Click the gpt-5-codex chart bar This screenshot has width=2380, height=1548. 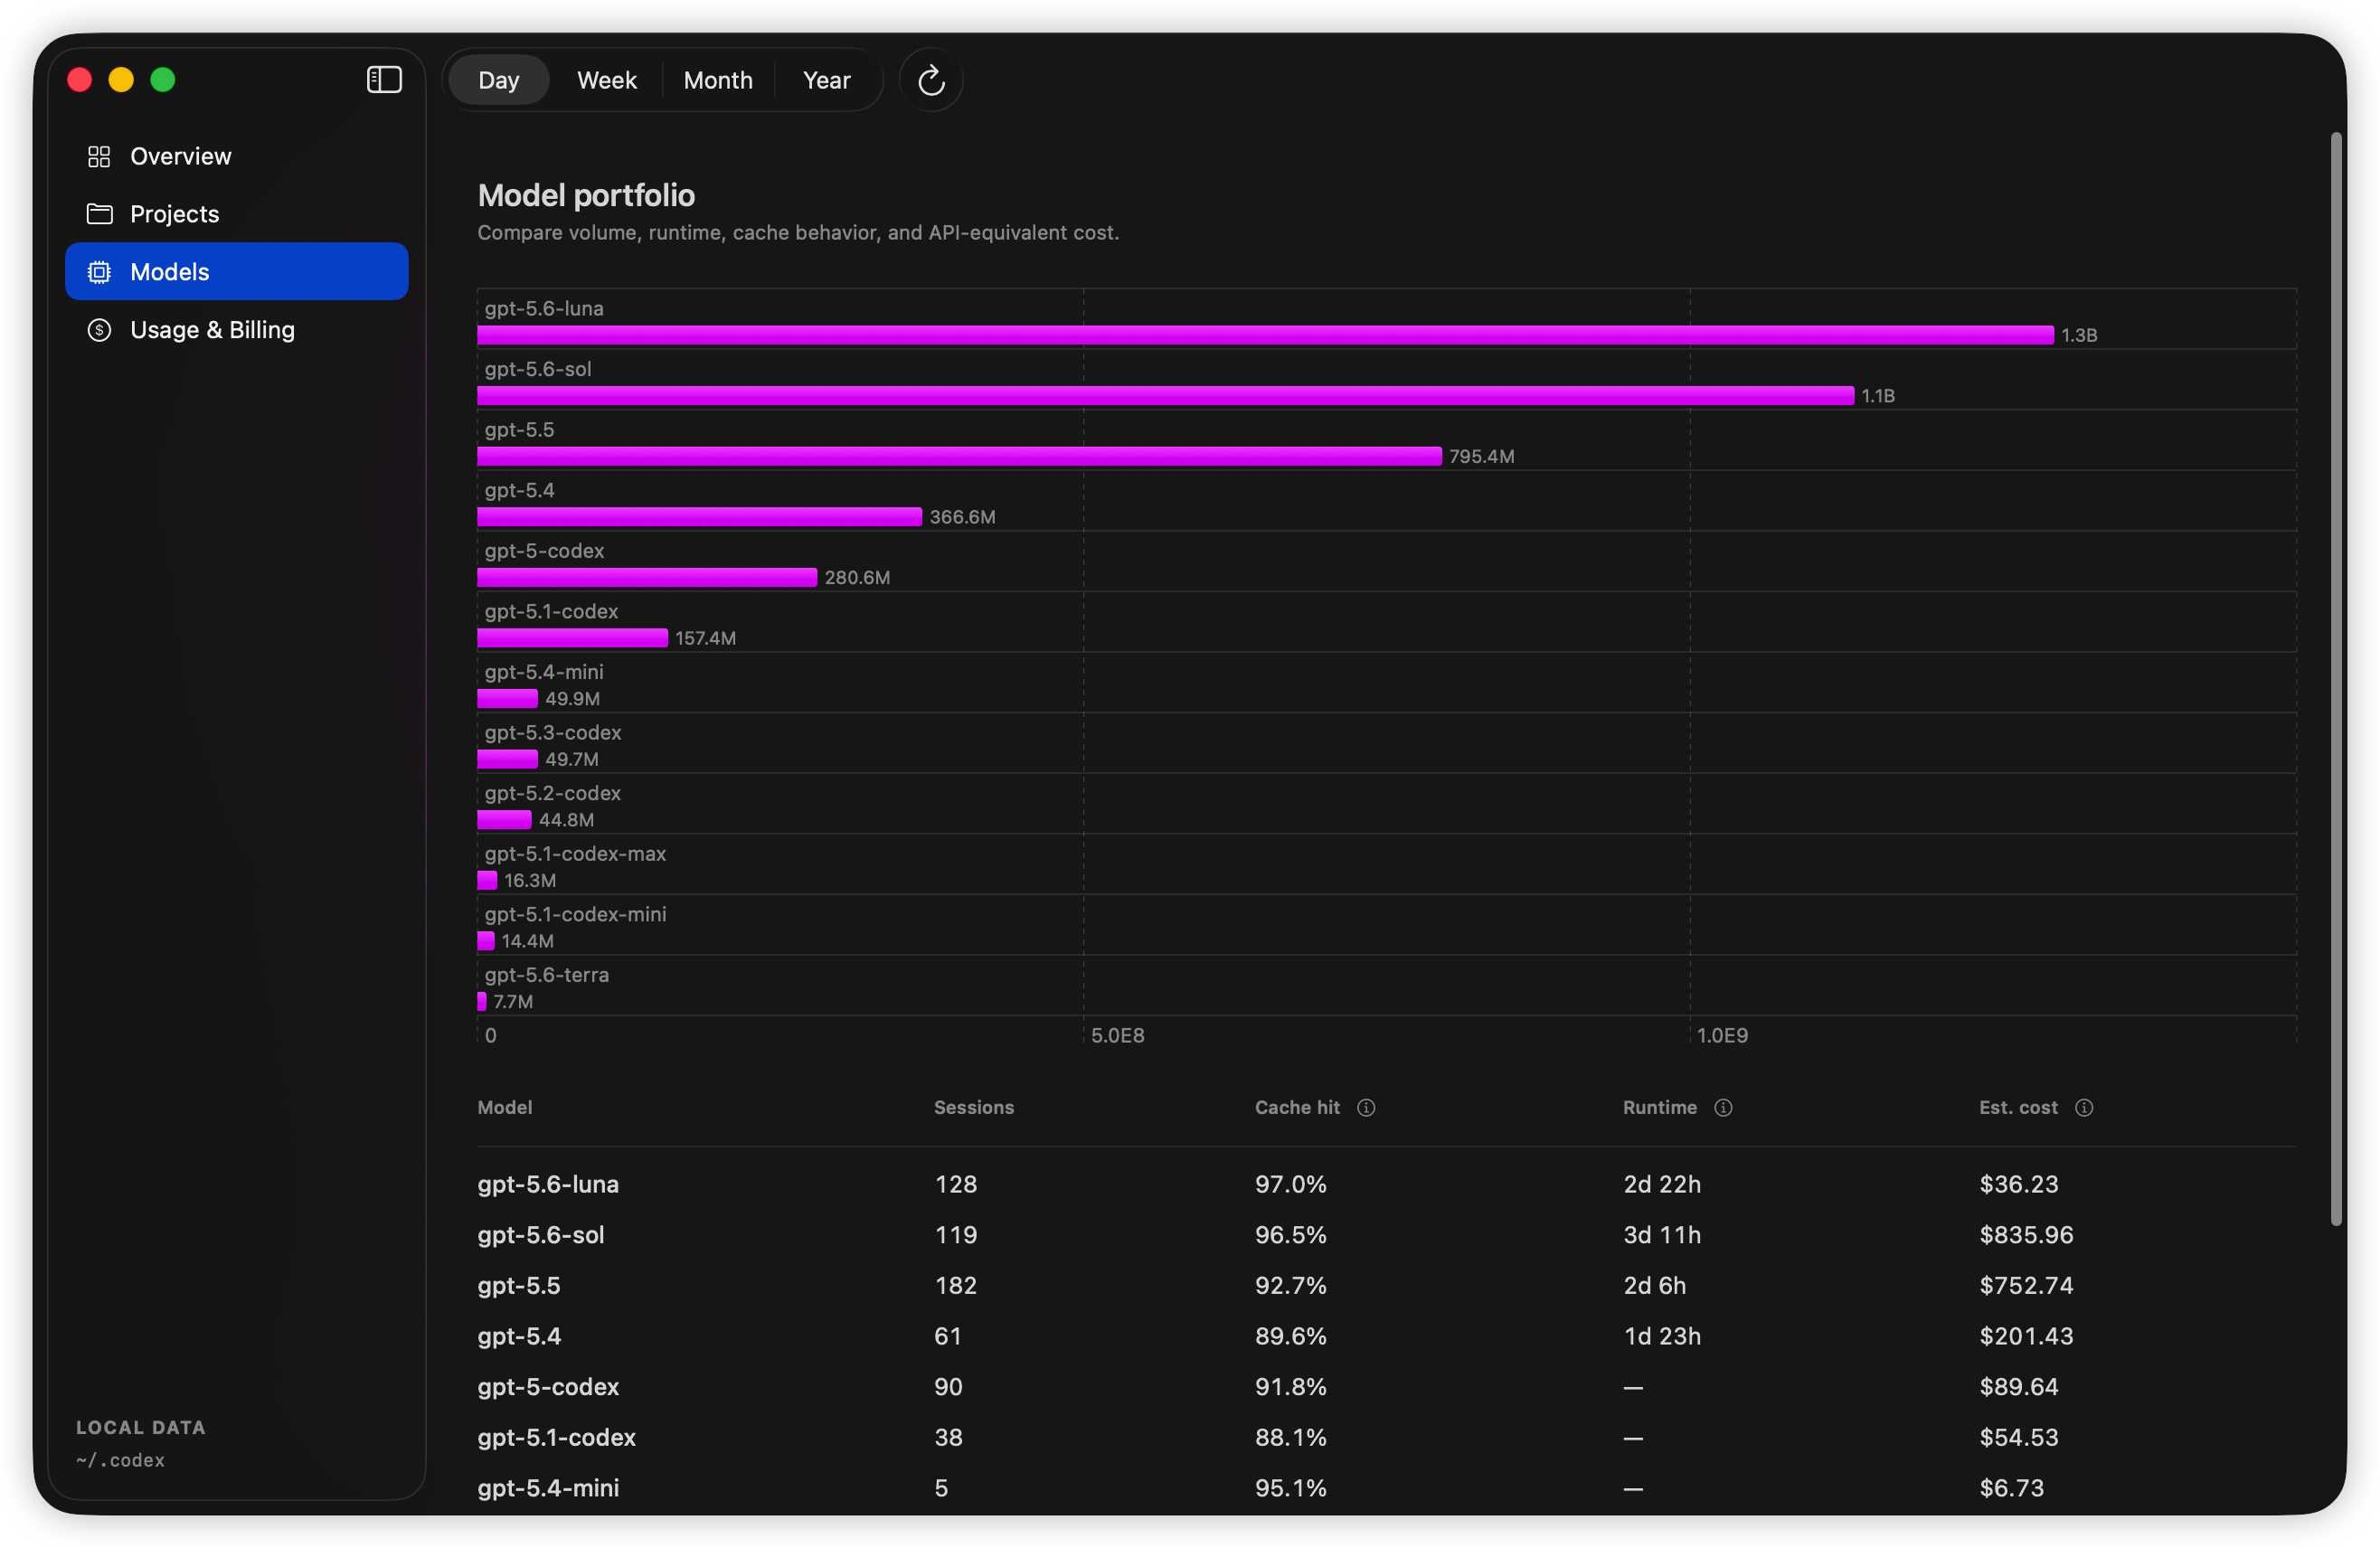tap(647, 578)
